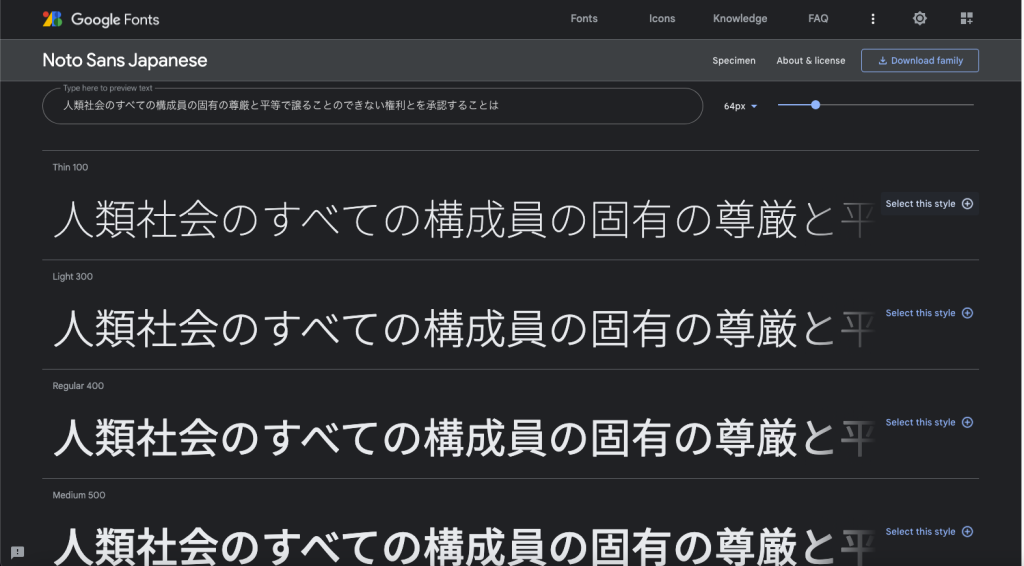The height and width of the screenshot is (566, 1024).
Task: Click the plus icon for Thin 100 style
Action: pos(967,204)
